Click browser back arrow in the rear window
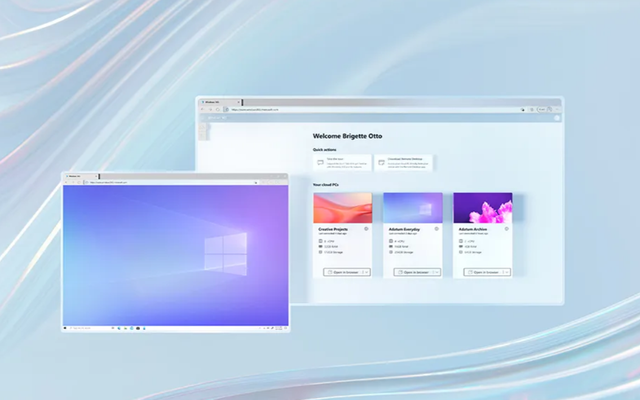 [x=203, y=109]
